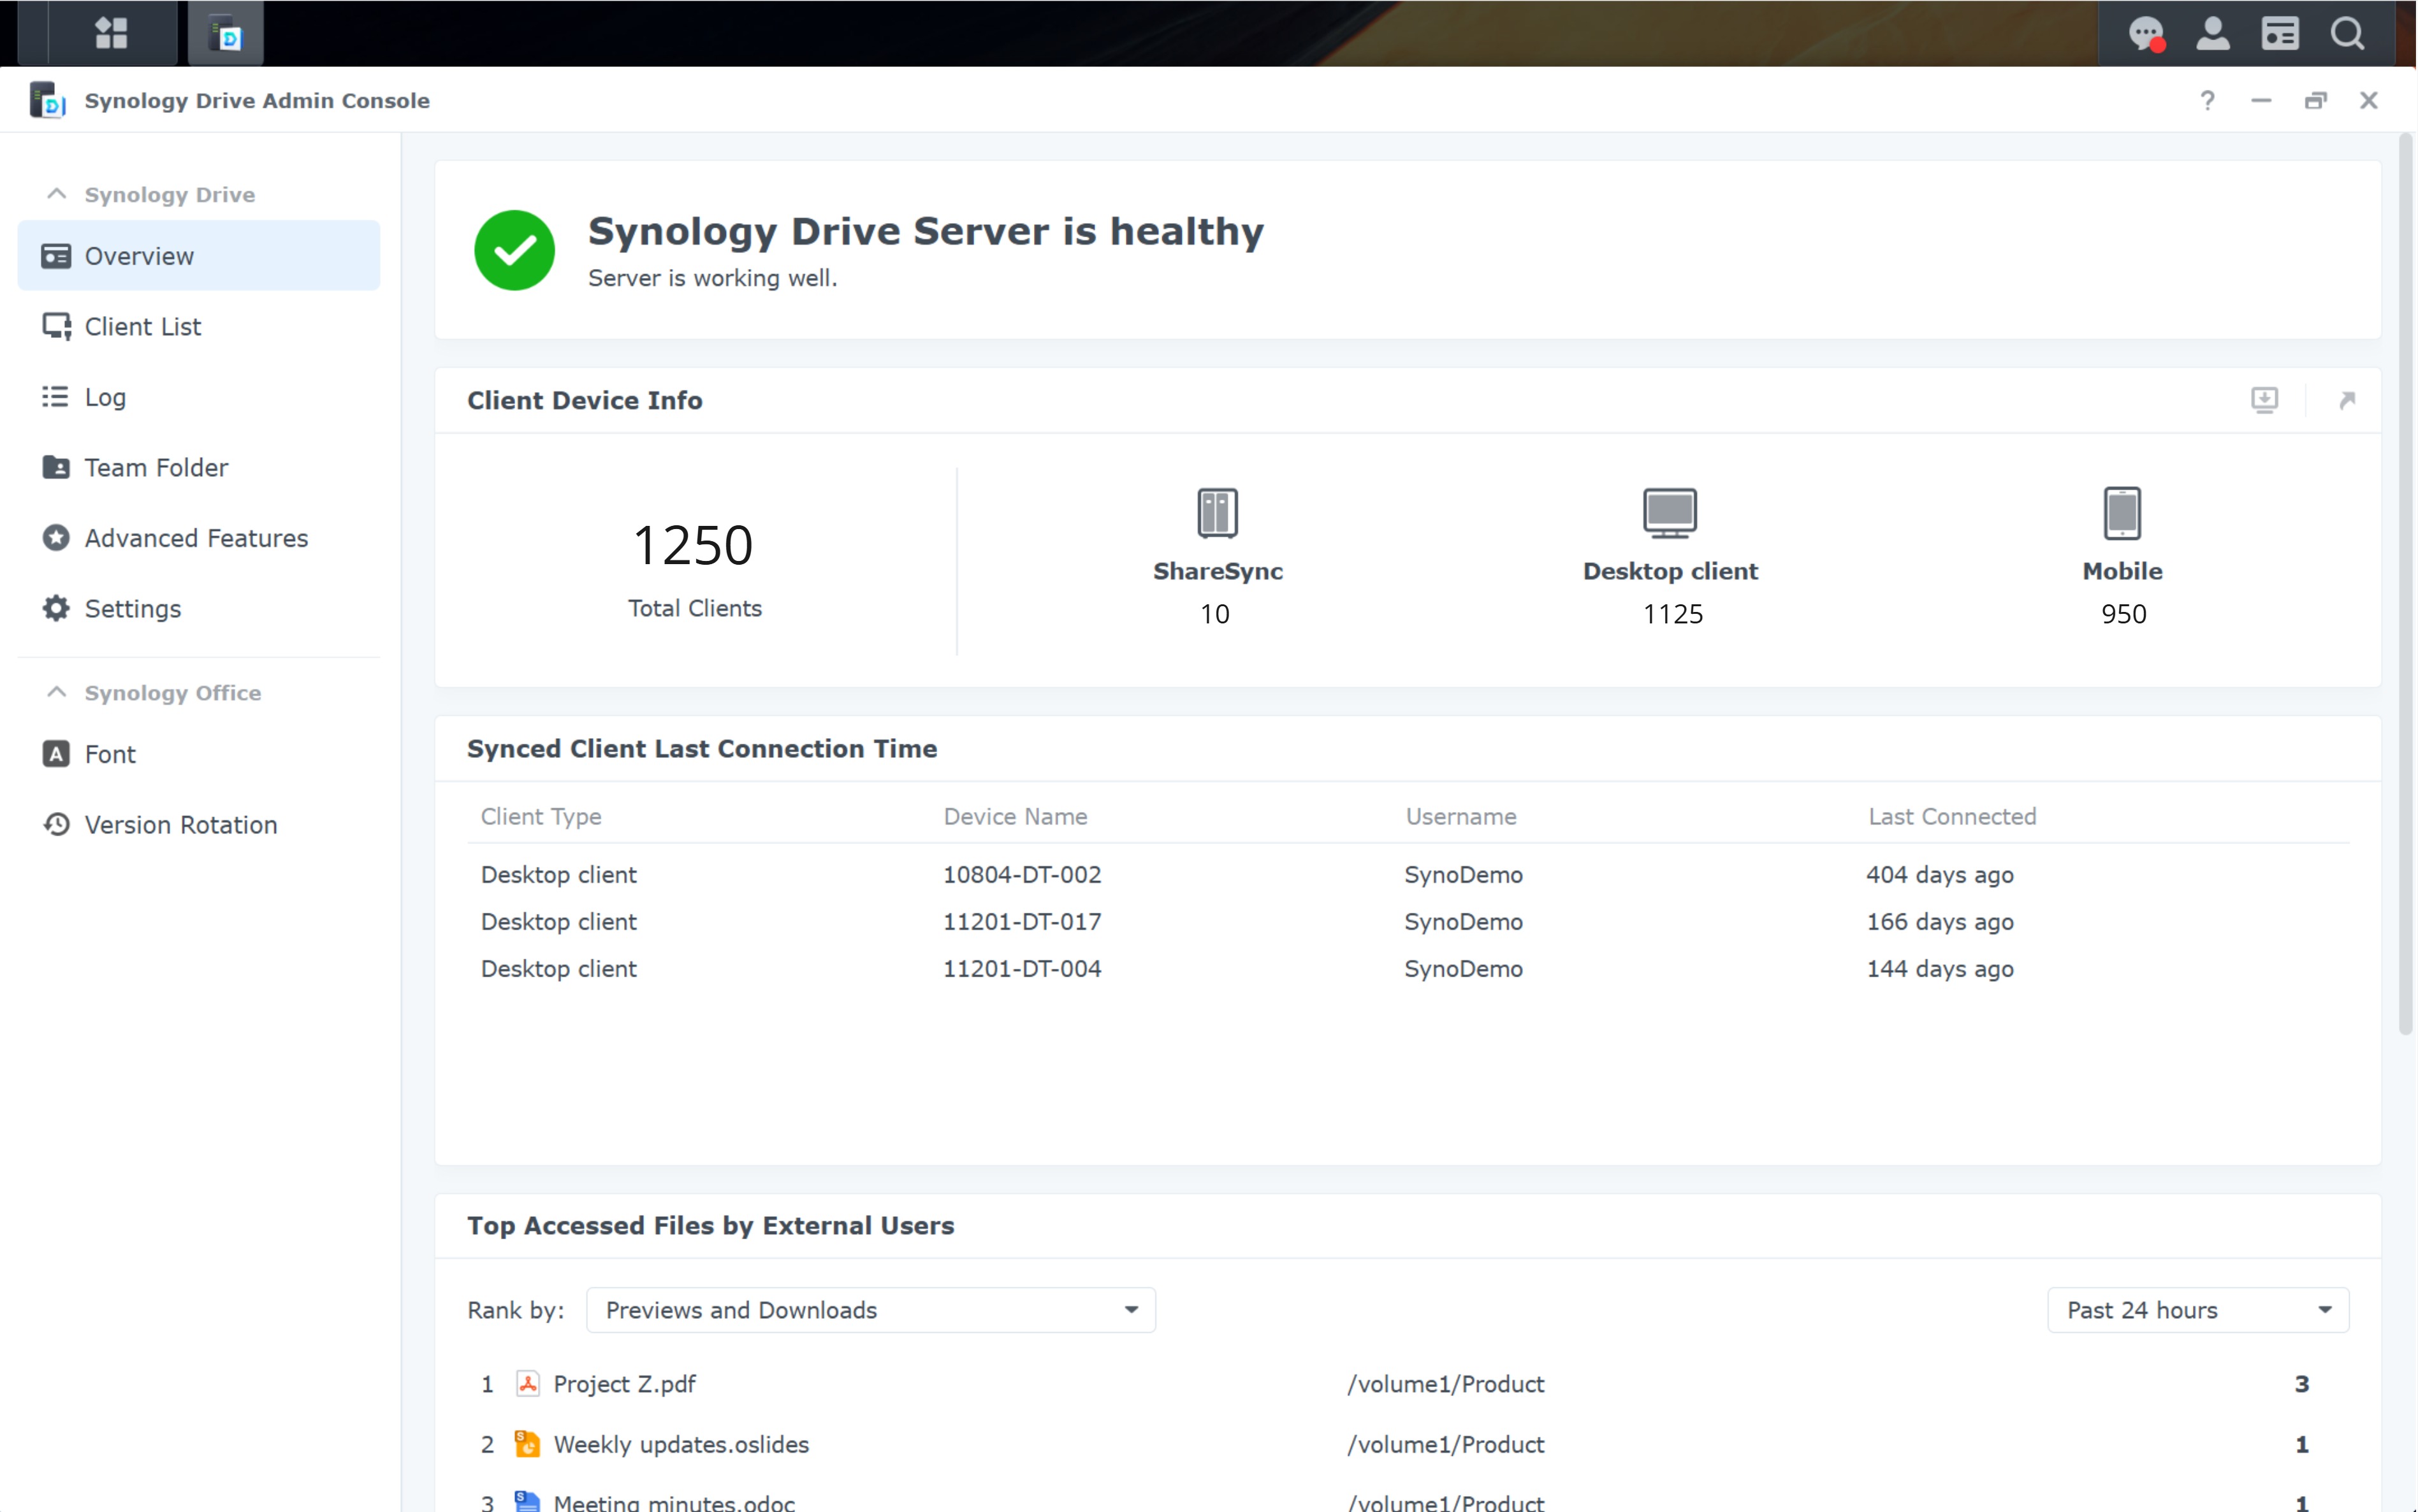Click the notifications chat icon with red badge
2418x1512 pixels.
pyautogui.click(x=2146, y=33)
